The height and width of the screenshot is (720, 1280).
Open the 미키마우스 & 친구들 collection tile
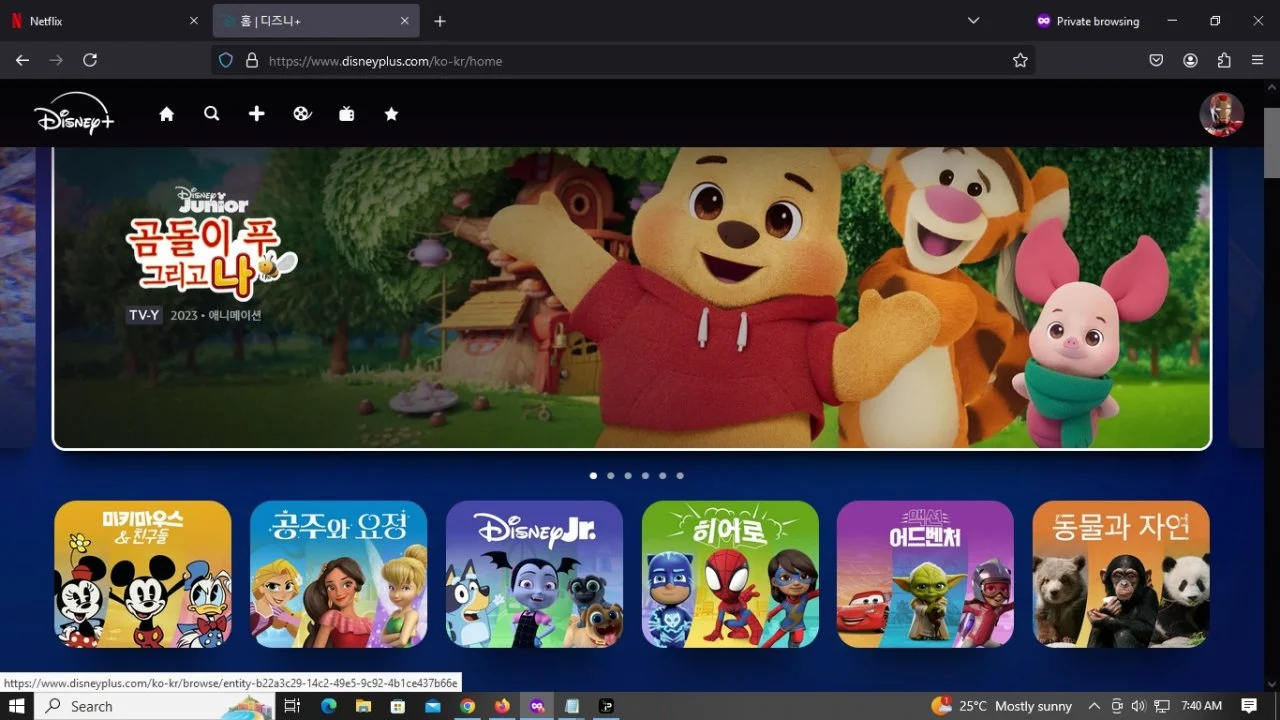143,574
